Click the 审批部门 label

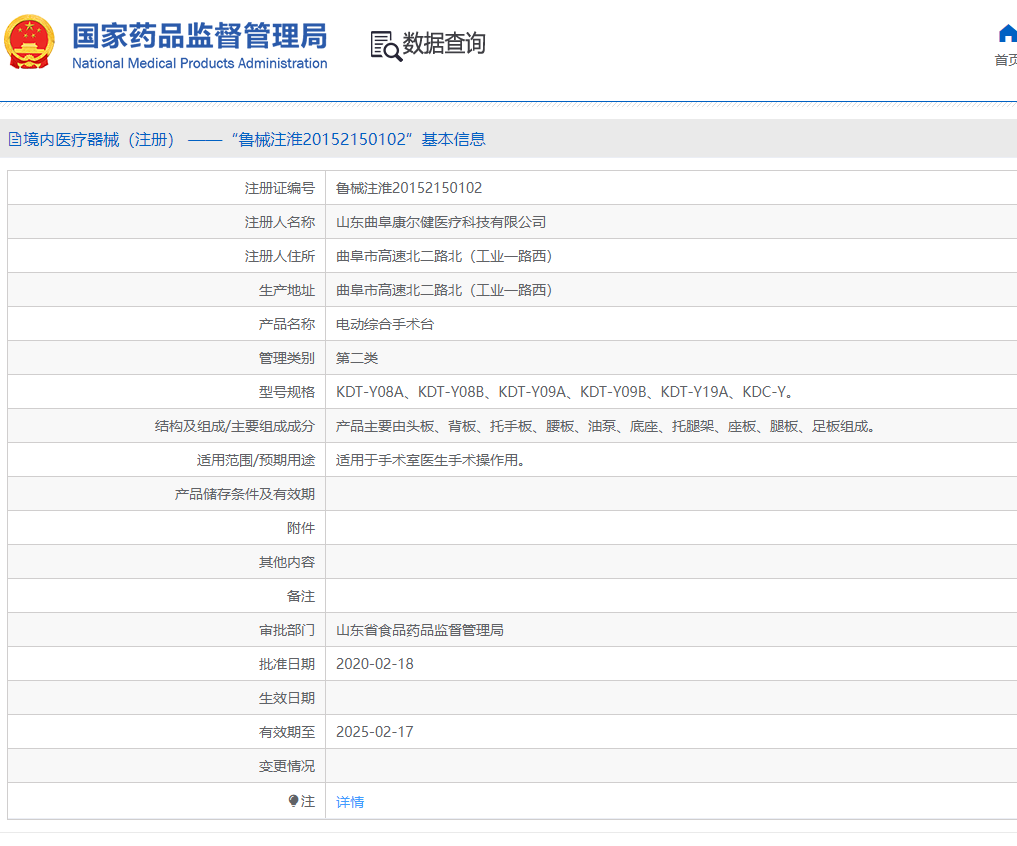point(287,630)
